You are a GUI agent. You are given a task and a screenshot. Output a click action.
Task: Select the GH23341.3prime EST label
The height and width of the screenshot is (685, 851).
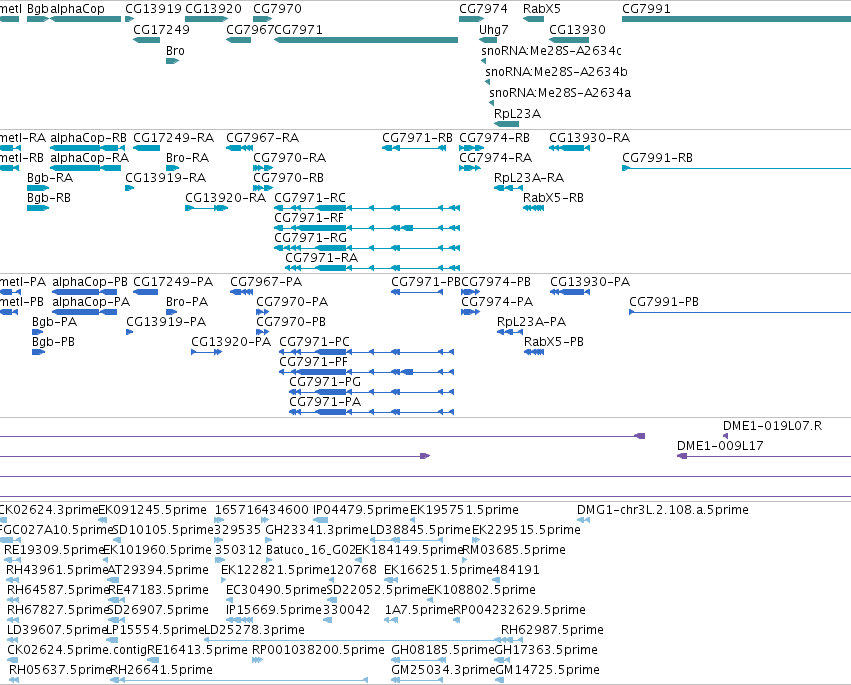click(317, 530)
